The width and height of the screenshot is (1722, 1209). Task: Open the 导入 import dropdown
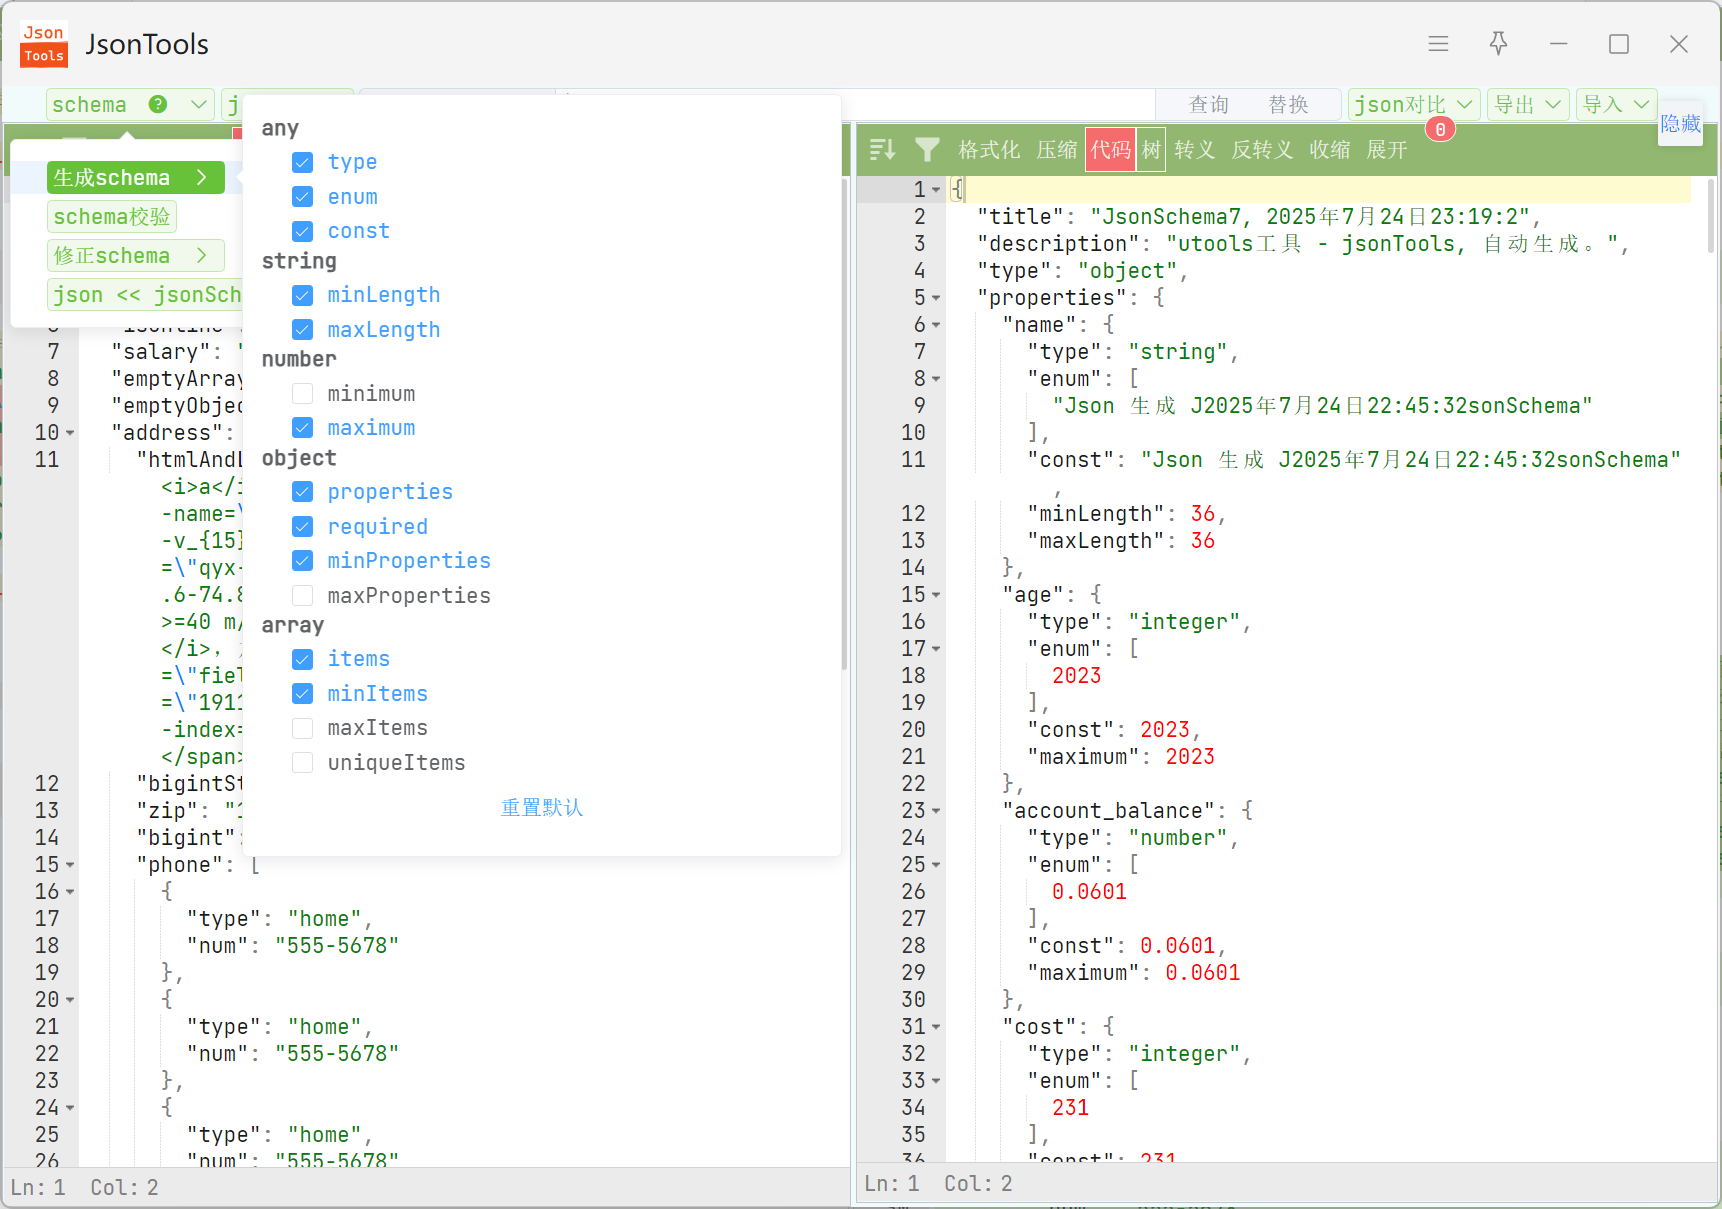(x=1616, y=104)
